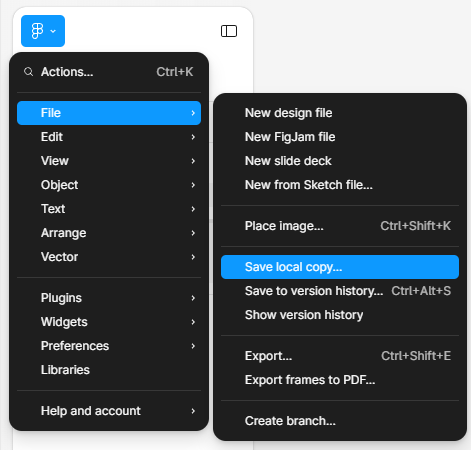
Task: Expand the chevron beside Plugins
Action: pos(193,298)
